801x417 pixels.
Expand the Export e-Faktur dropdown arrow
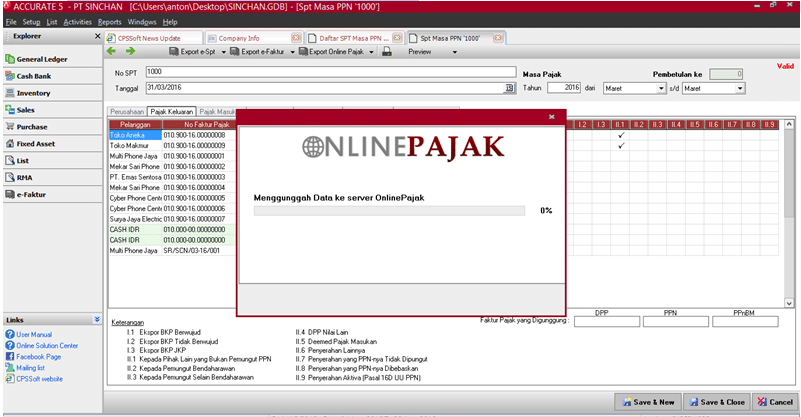click(x=293, y=52)
